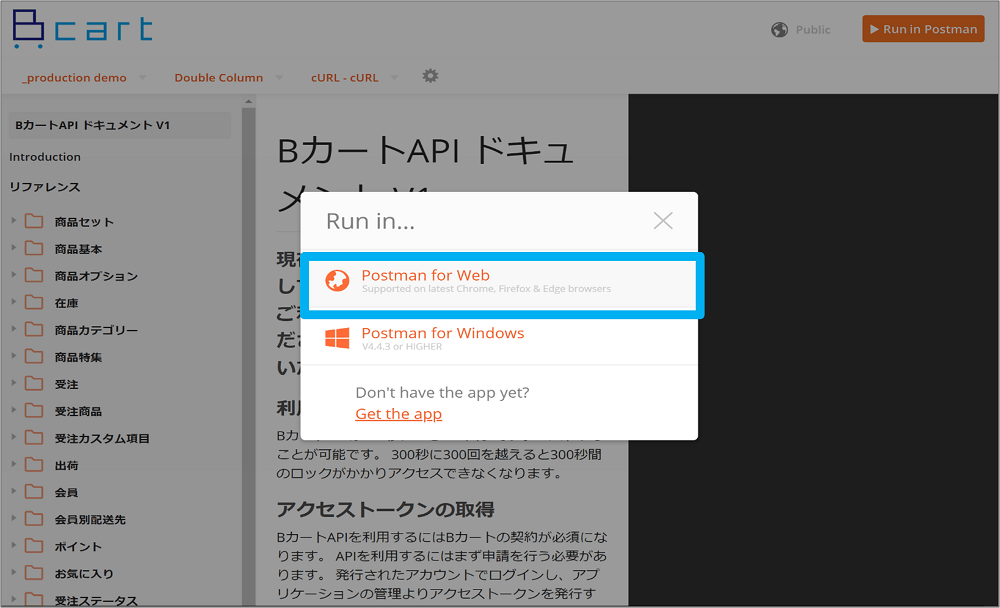Click the 会員 folder icon
This screenshot has width=1000, height=608.
point(34,492)
